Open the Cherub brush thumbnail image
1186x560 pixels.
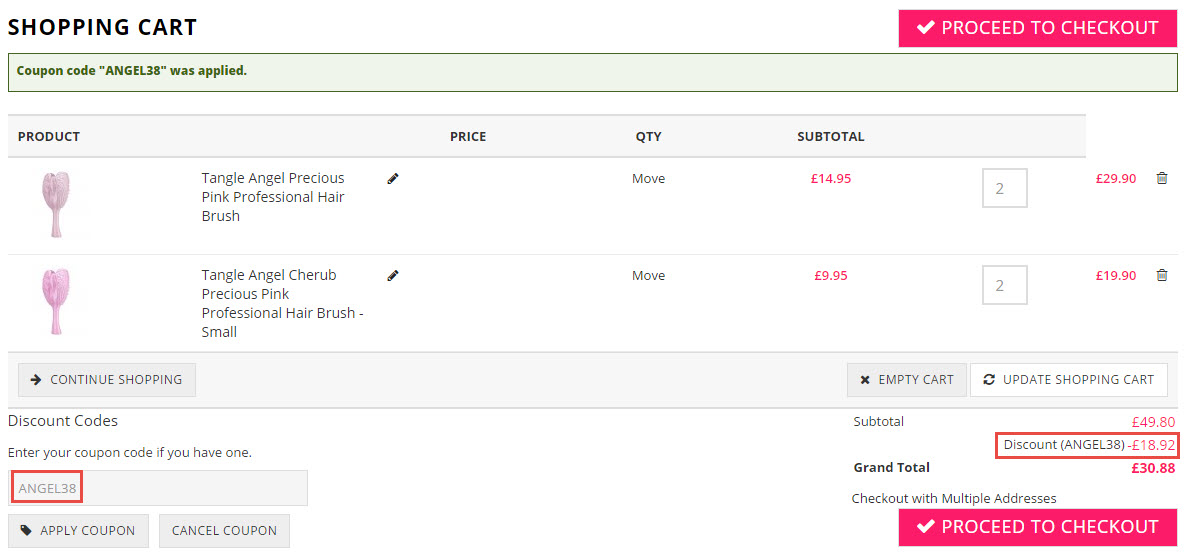point(57,301)
